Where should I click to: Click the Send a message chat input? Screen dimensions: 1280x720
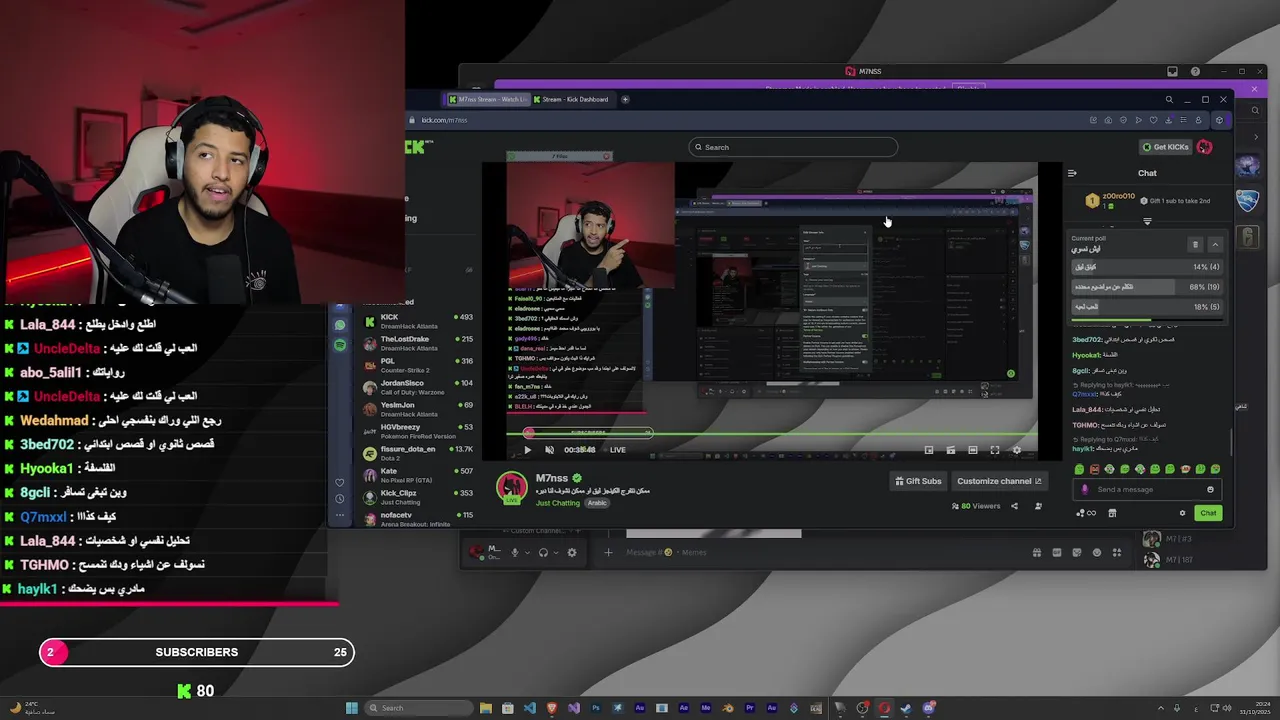point(1146,489)
